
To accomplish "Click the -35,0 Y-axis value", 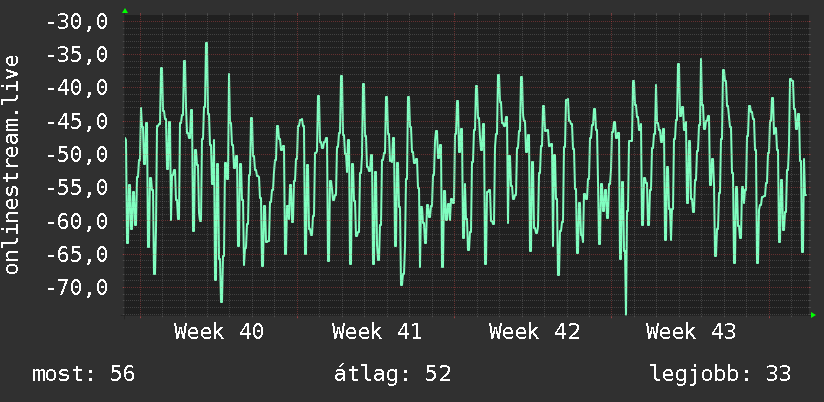I will pyautogui.click(x=77, y=55).
